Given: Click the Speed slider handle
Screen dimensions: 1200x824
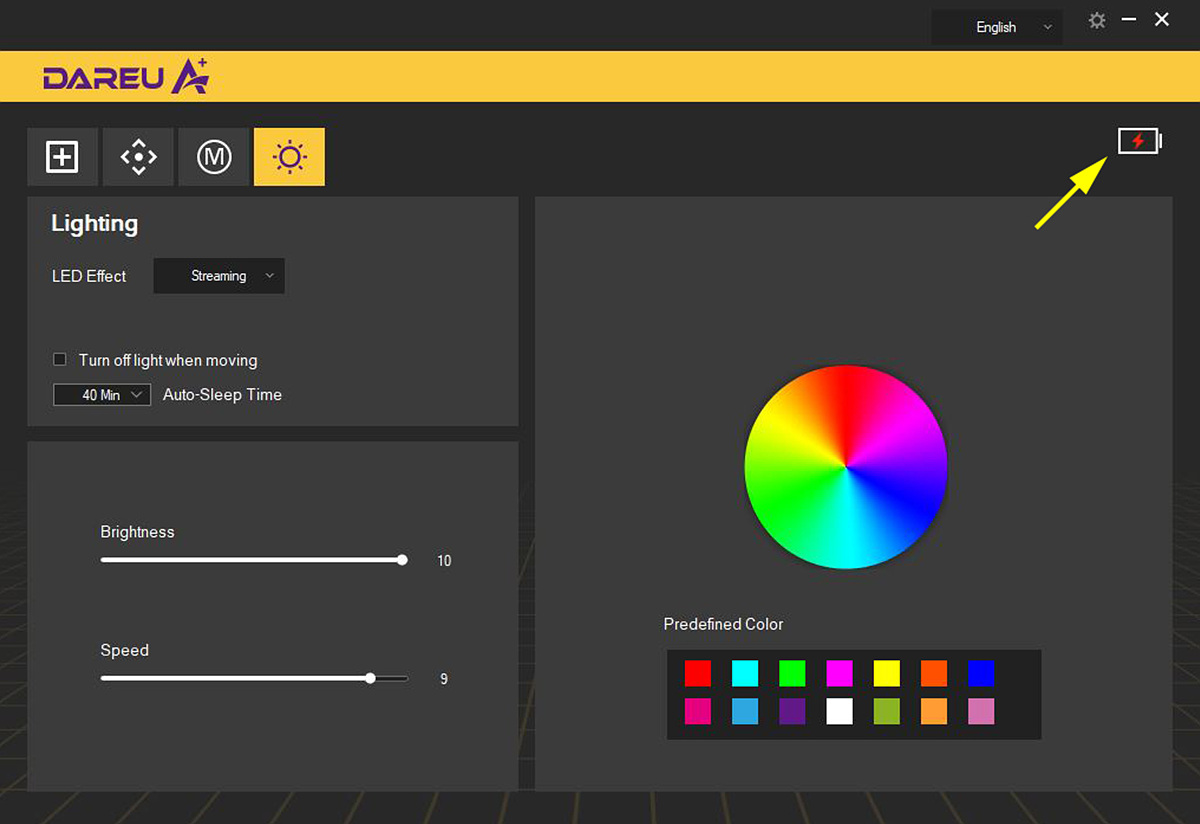Looking at the screenshot, I should pyautogui.click(x=370, y=678).
